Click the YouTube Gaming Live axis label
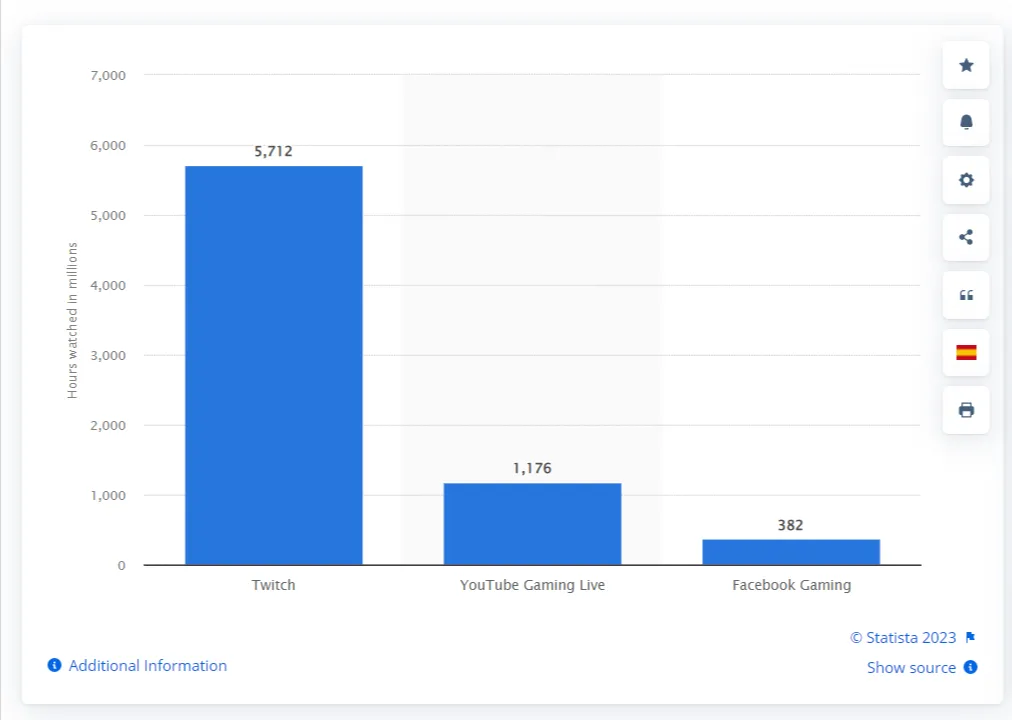1012x720 pixels. (x=532, y=585)
